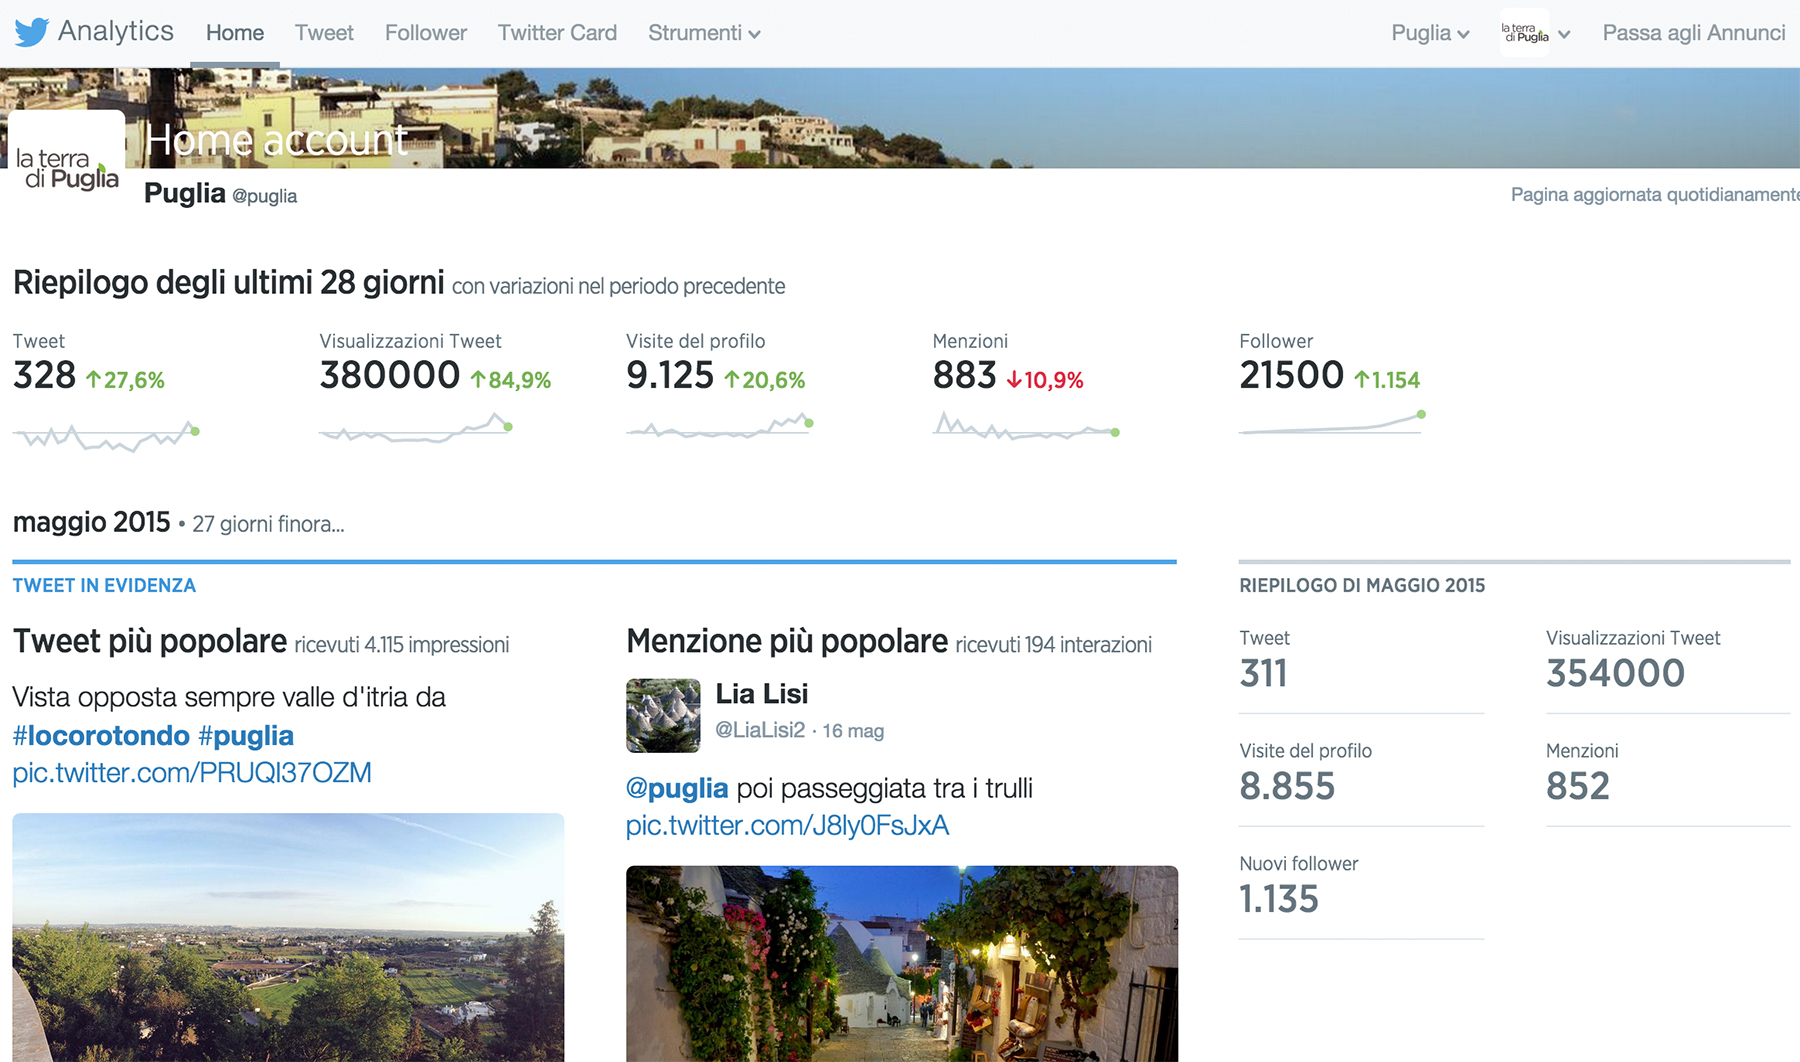The height and width of the screenshot is (1062, 1800).
Task: Expand the Puglia account dropdown
Action: coord(1430,33)
